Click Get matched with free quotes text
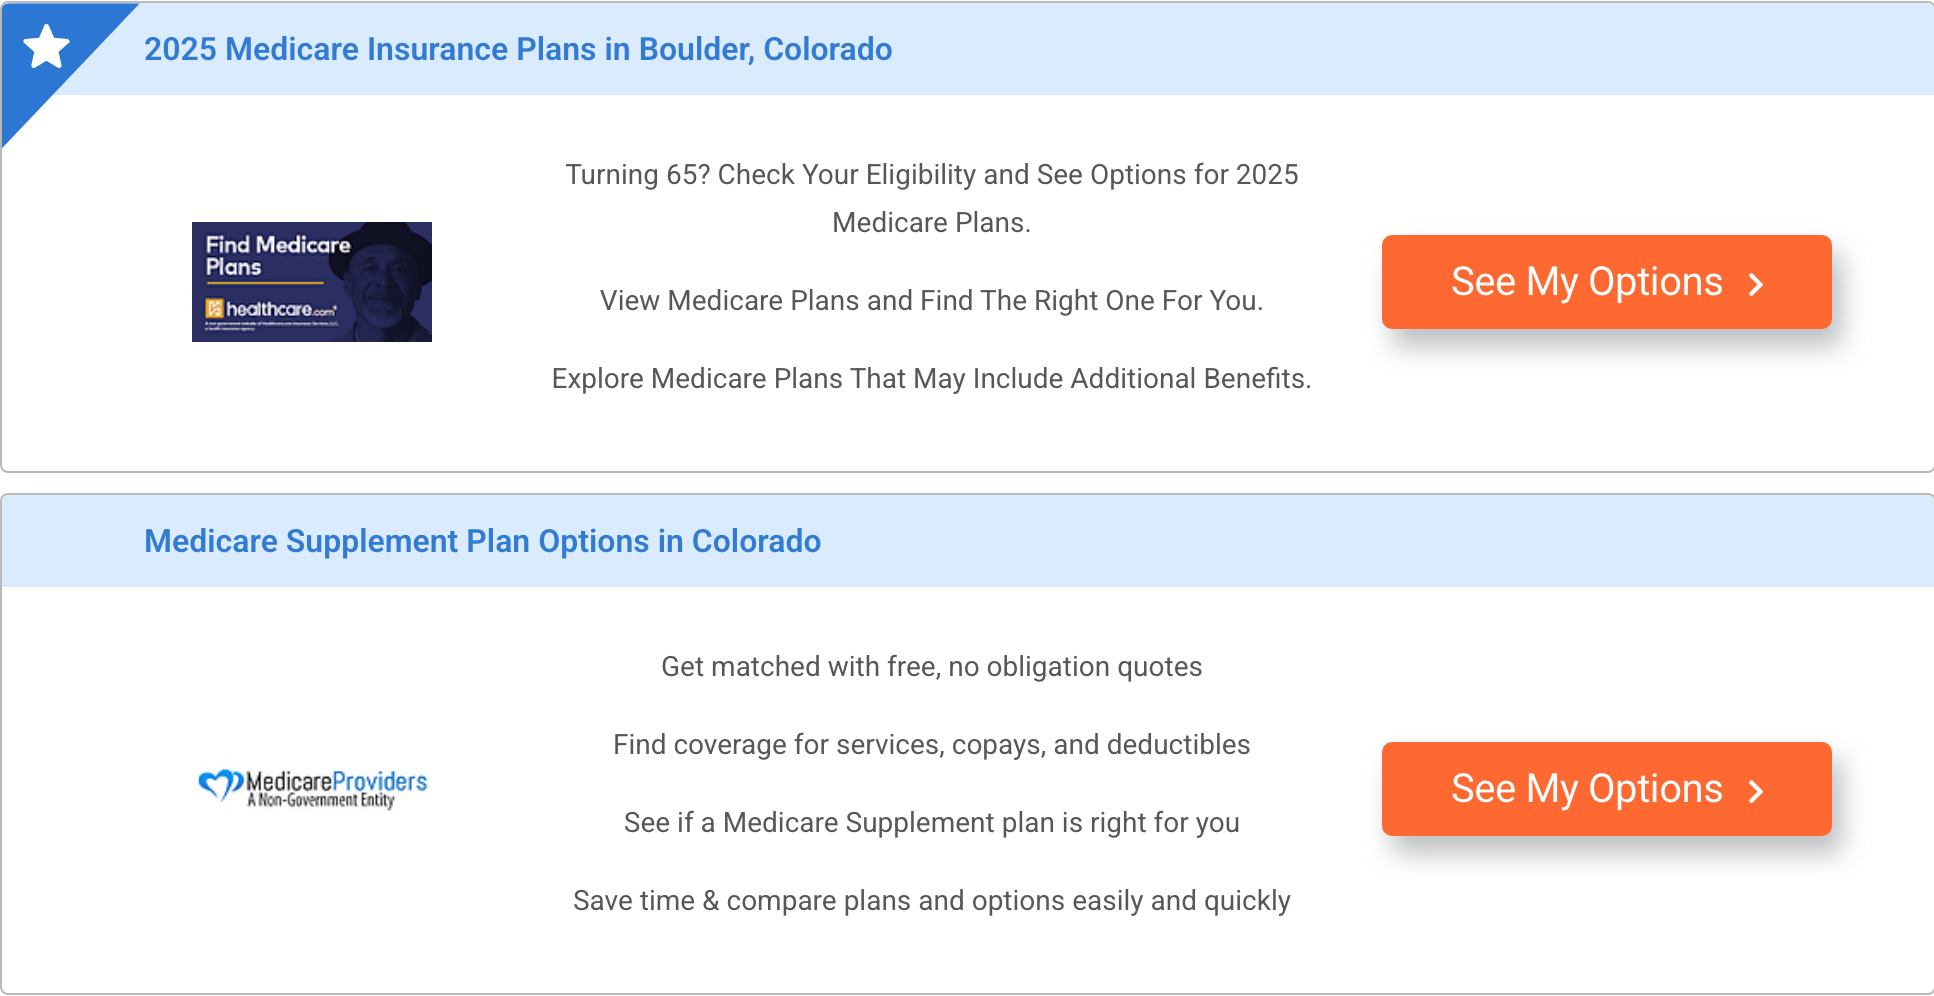Image resolution: width=1934 pixels, height=996 pixels. click(932, 667)
